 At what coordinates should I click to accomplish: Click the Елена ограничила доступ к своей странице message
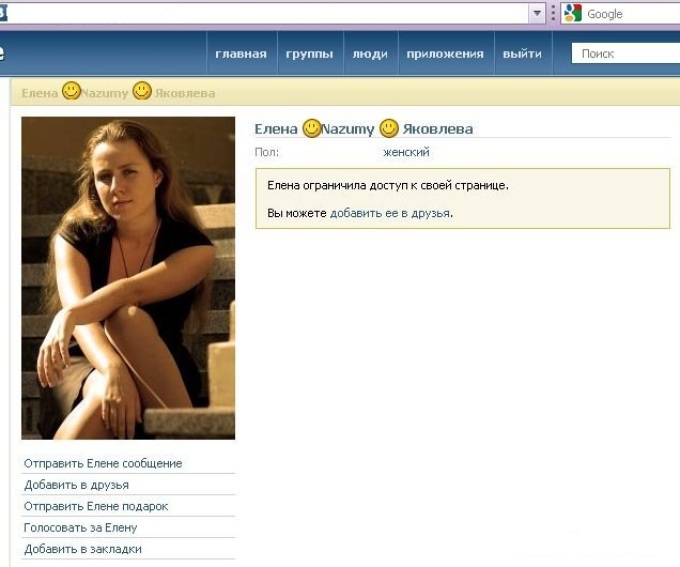pyautogui.click(x=388, y=186)
